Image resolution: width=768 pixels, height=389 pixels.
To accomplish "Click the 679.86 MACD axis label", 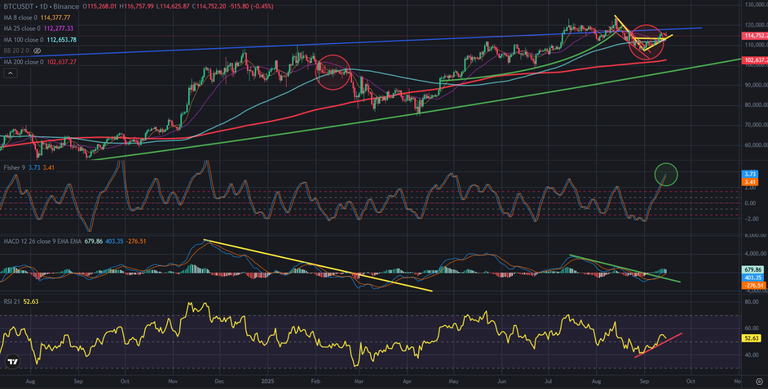I will pos(753,270).
